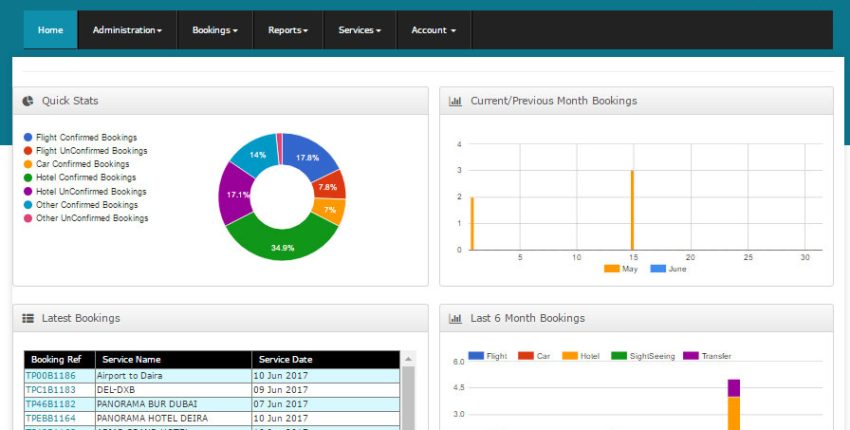Go to the Home tab
Viewport: 850px width, 430px height.
50,30
